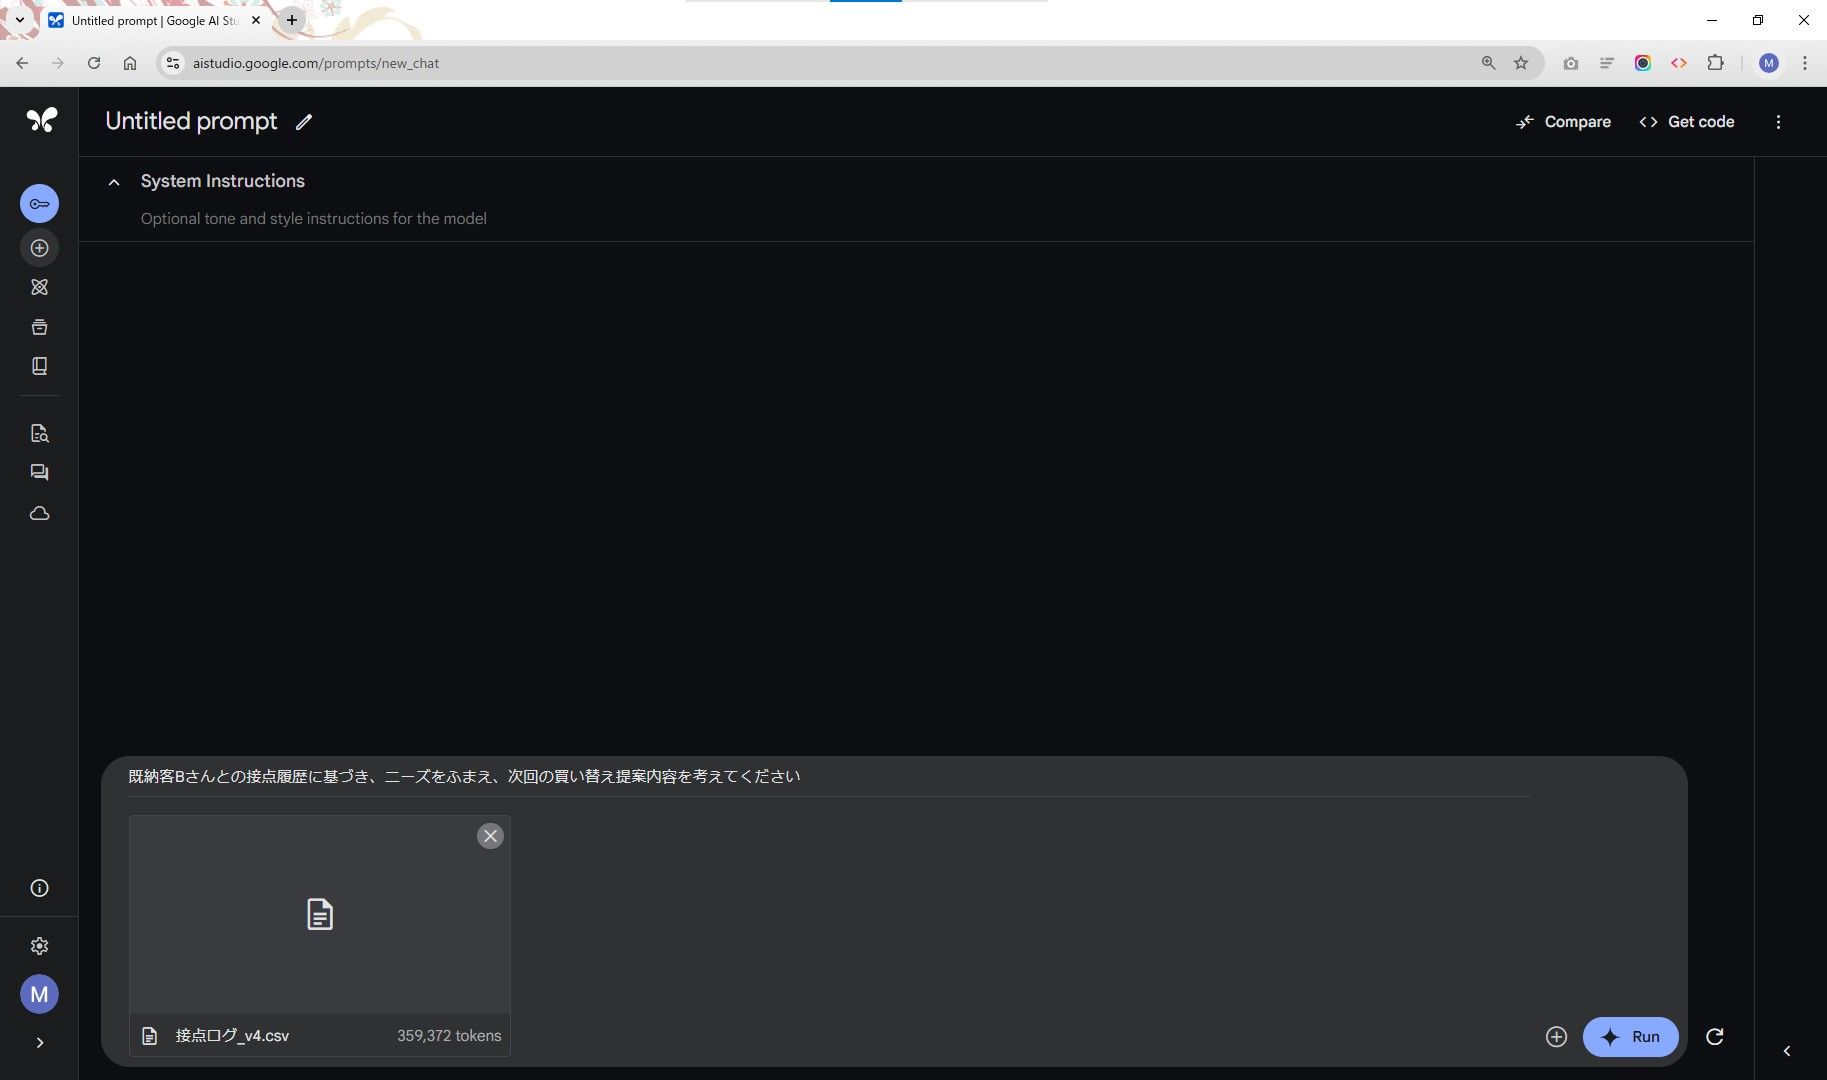Go to browser home page

click(x=130, y=63)
